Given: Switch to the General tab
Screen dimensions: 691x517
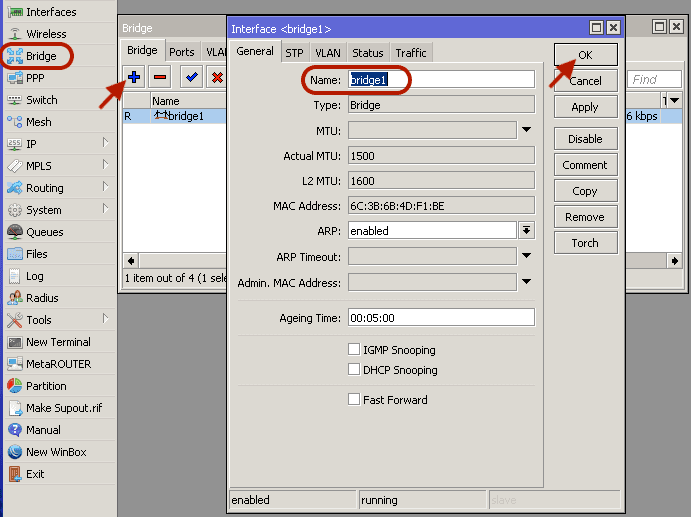Looking at the screenshot, I should [x=255, y=52].
